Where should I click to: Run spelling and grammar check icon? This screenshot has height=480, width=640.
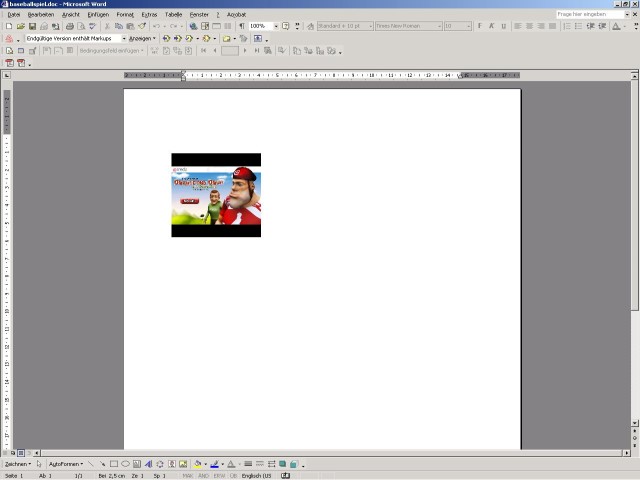(x=93, y=26)
